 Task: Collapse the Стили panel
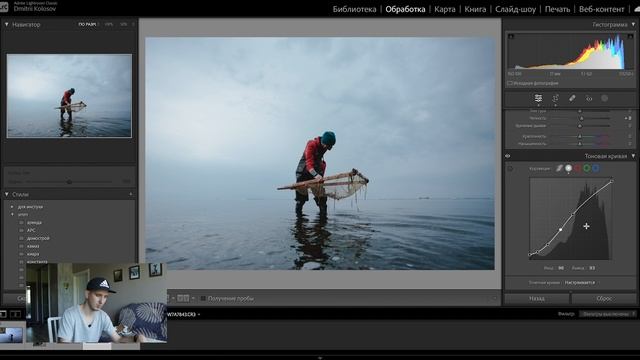[x=7, y=194]
